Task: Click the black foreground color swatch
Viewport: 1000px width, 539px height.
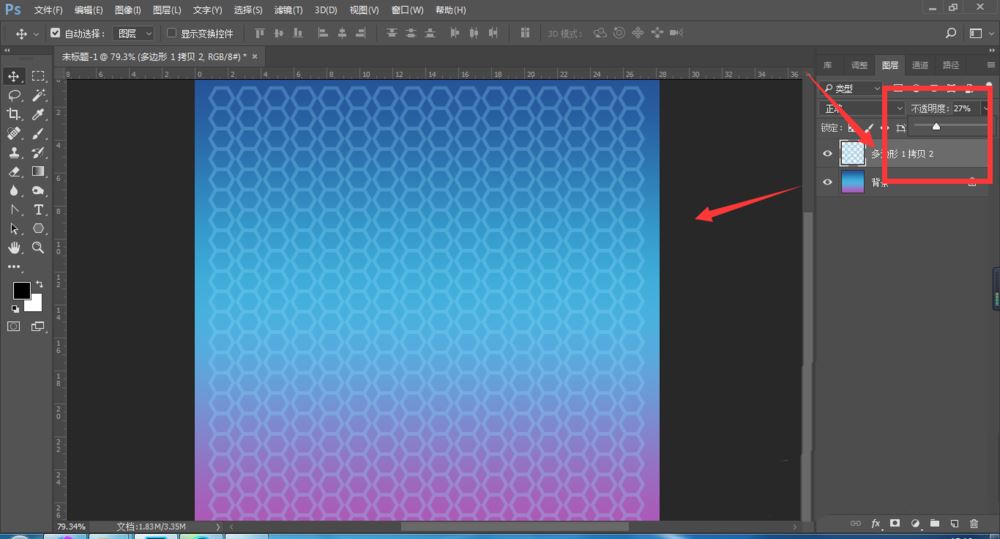Action: [x=21, y=290]
